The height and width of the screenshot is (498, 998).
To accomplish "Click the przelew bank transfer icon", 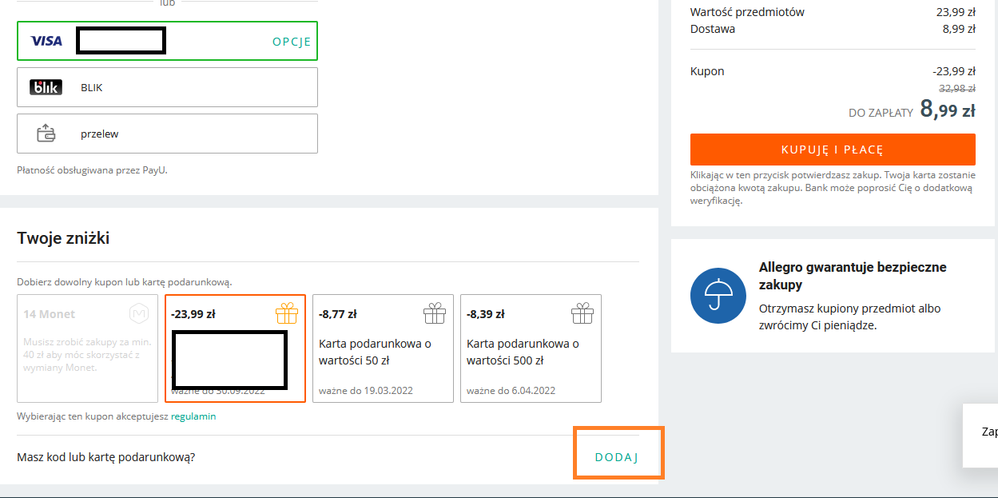I will point(46,134).
